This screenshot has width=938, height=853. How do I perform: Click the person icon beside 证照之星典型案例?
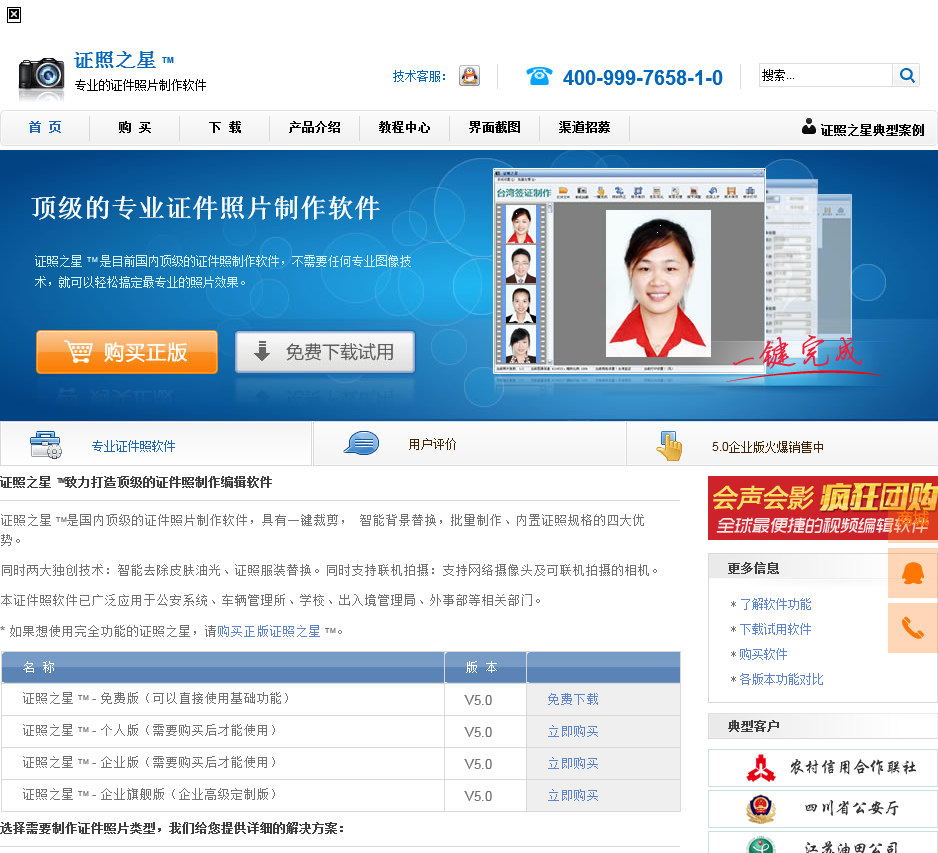[809, 126]
